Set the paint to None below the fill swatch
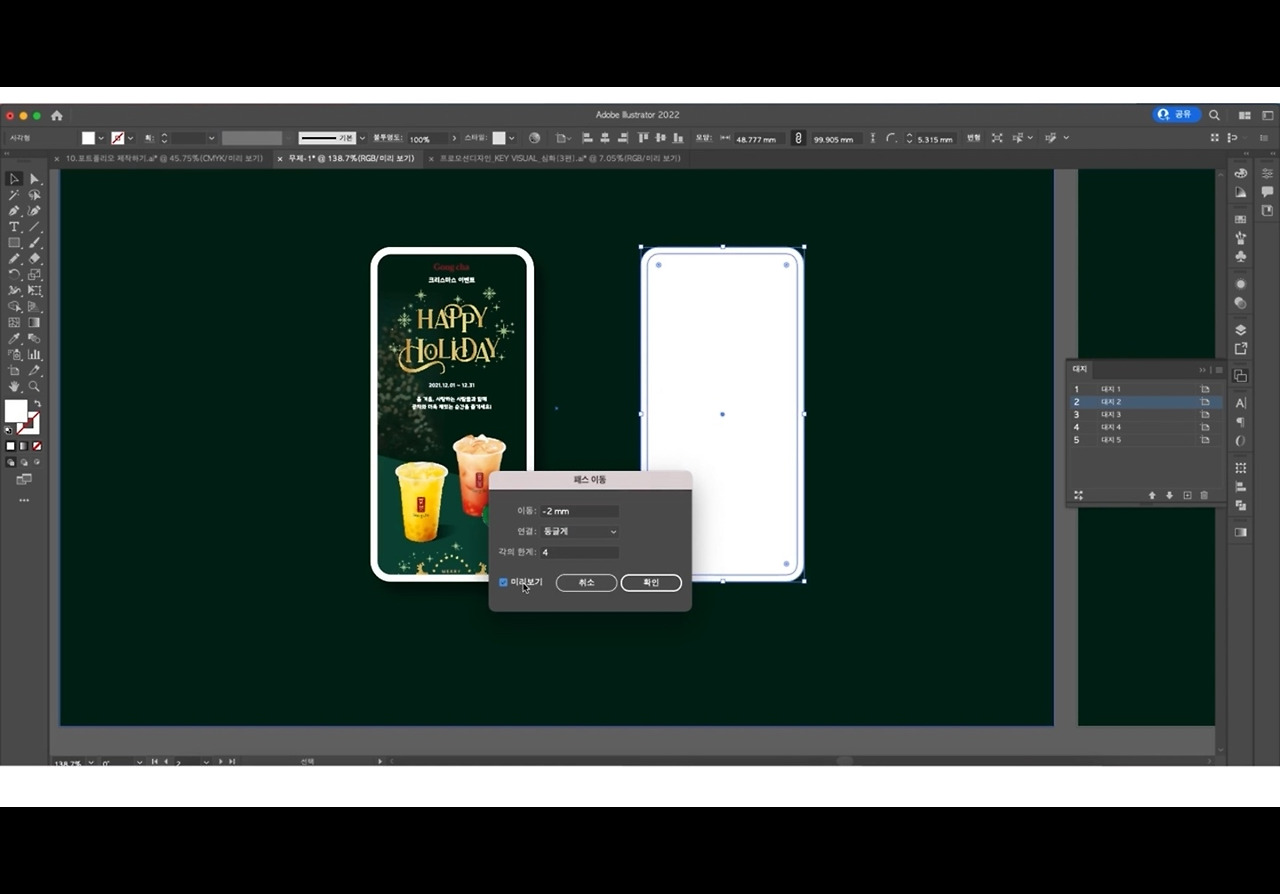The image size is (1280, 894). 37,446
